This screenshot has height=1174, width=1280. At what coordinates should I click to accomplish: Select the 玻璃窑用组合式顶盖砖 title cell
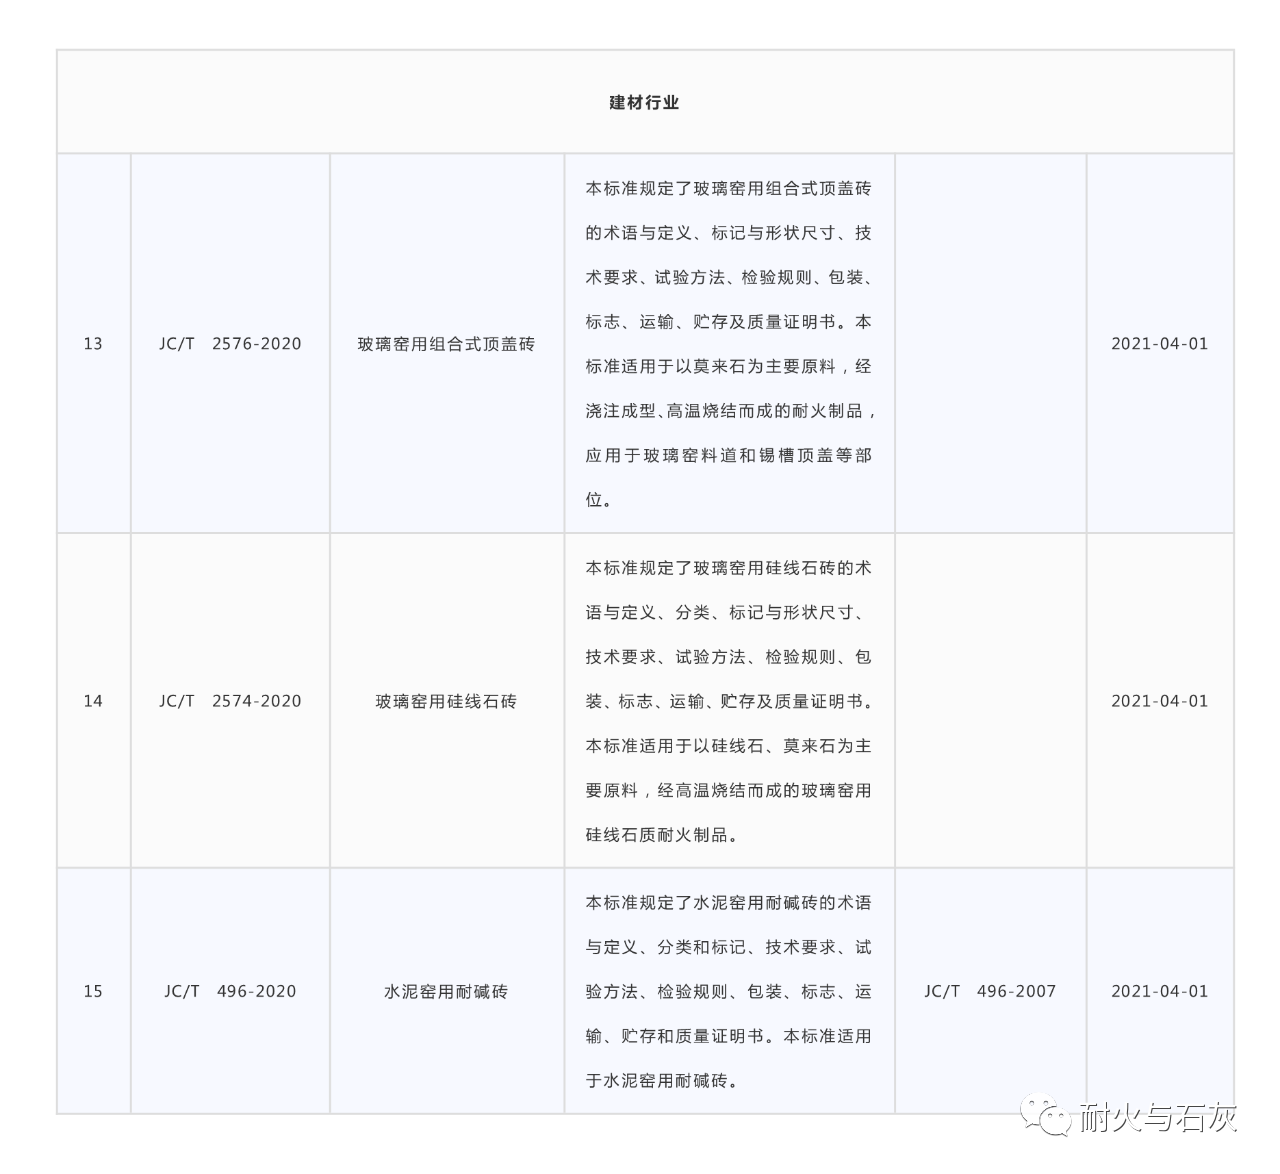point(448,343)
